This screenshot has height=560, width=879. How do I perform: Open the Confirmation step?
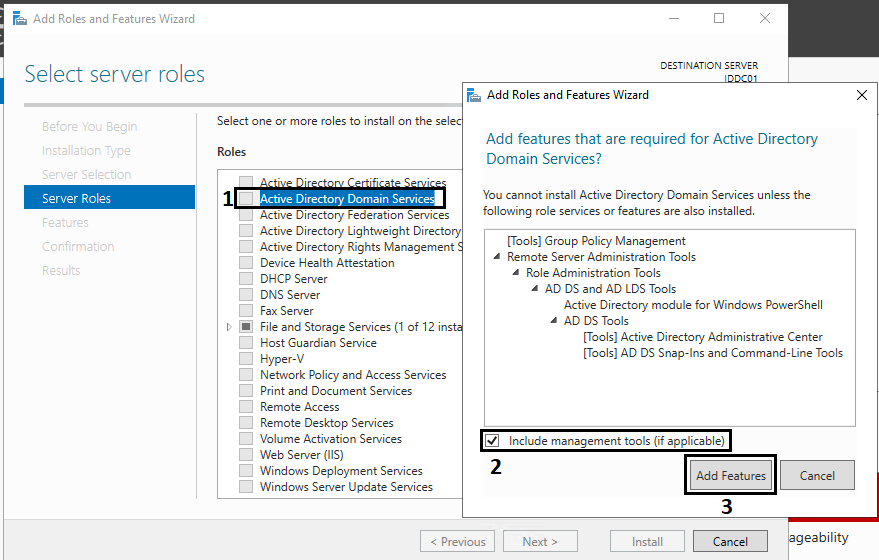point(78,247)
